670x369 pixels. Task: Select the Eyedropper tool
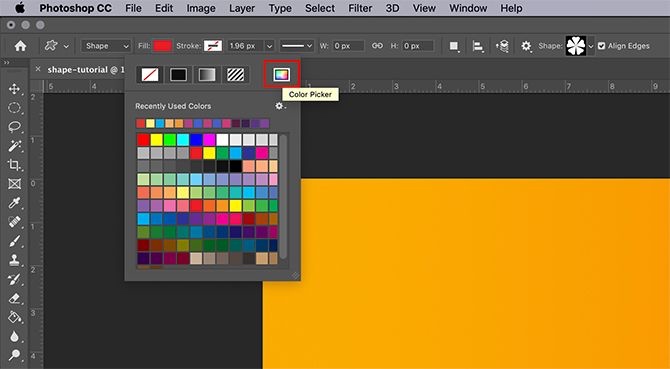click(x=14, y=203)
